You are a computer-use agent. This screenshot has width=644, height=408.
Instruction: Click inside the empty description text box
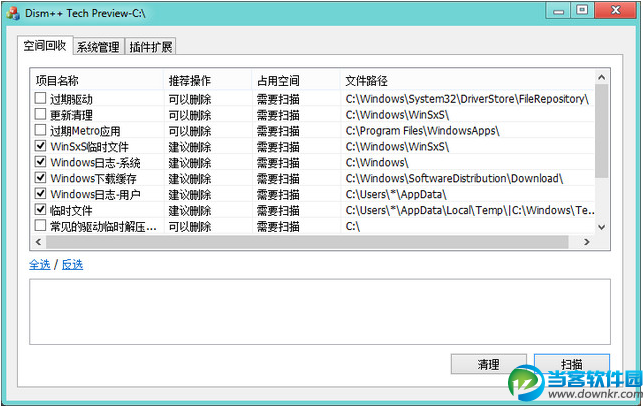[x=320, y=312]
